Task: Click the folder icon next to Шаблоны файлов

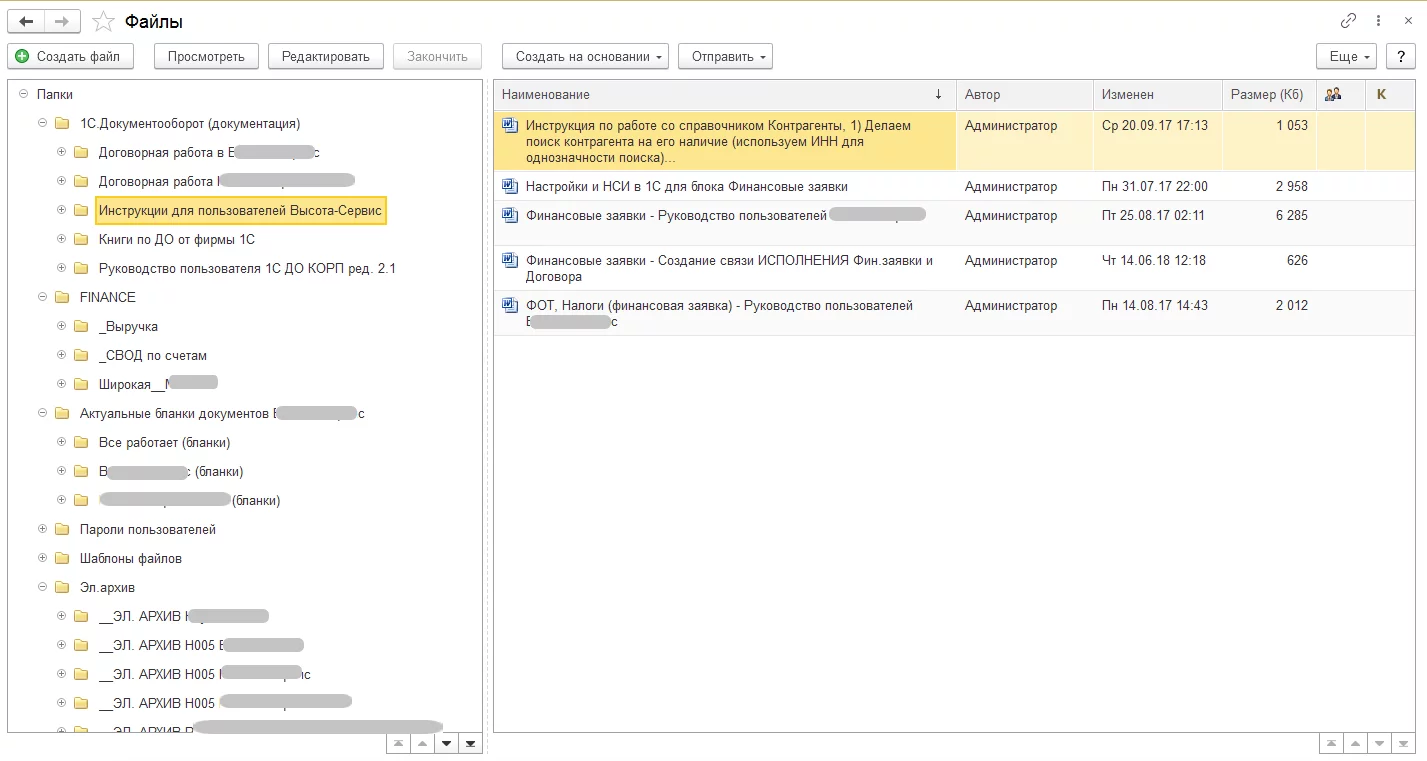Action: 62,558
